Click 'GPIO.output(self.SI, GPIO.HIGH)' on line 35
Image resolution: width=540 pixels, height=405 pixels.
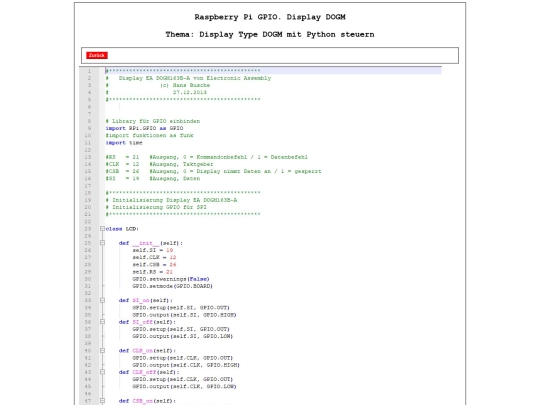184,315
